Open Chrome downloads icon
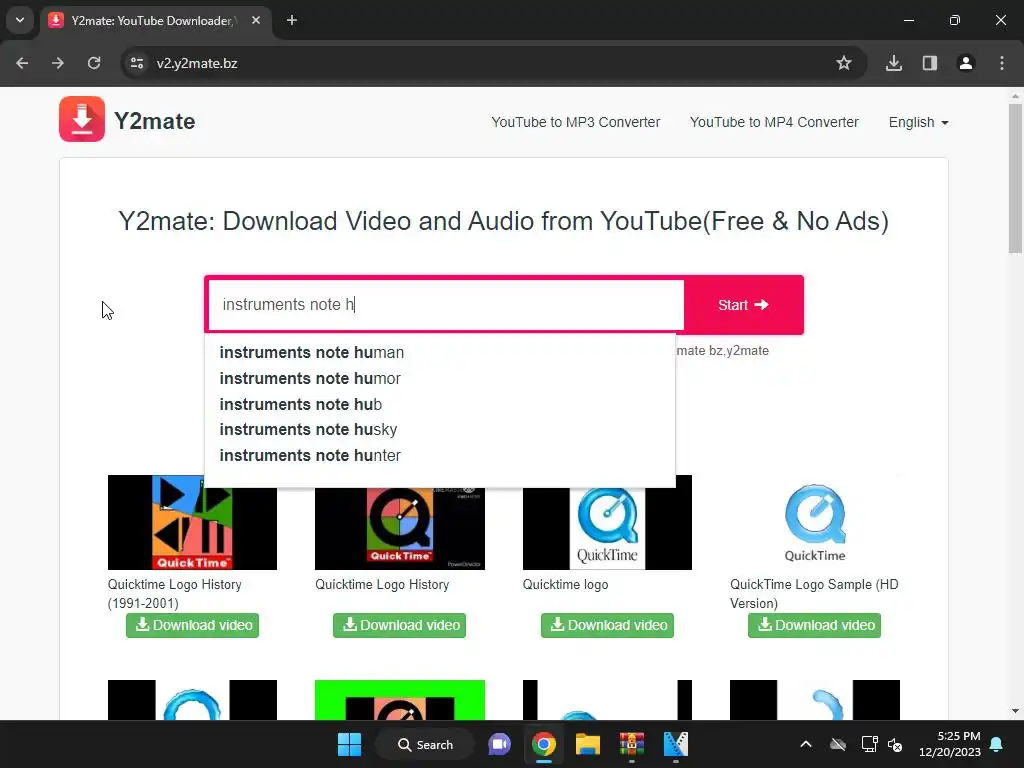Image resolution: width=1024 pixels, height=768 pixels. 894,63
